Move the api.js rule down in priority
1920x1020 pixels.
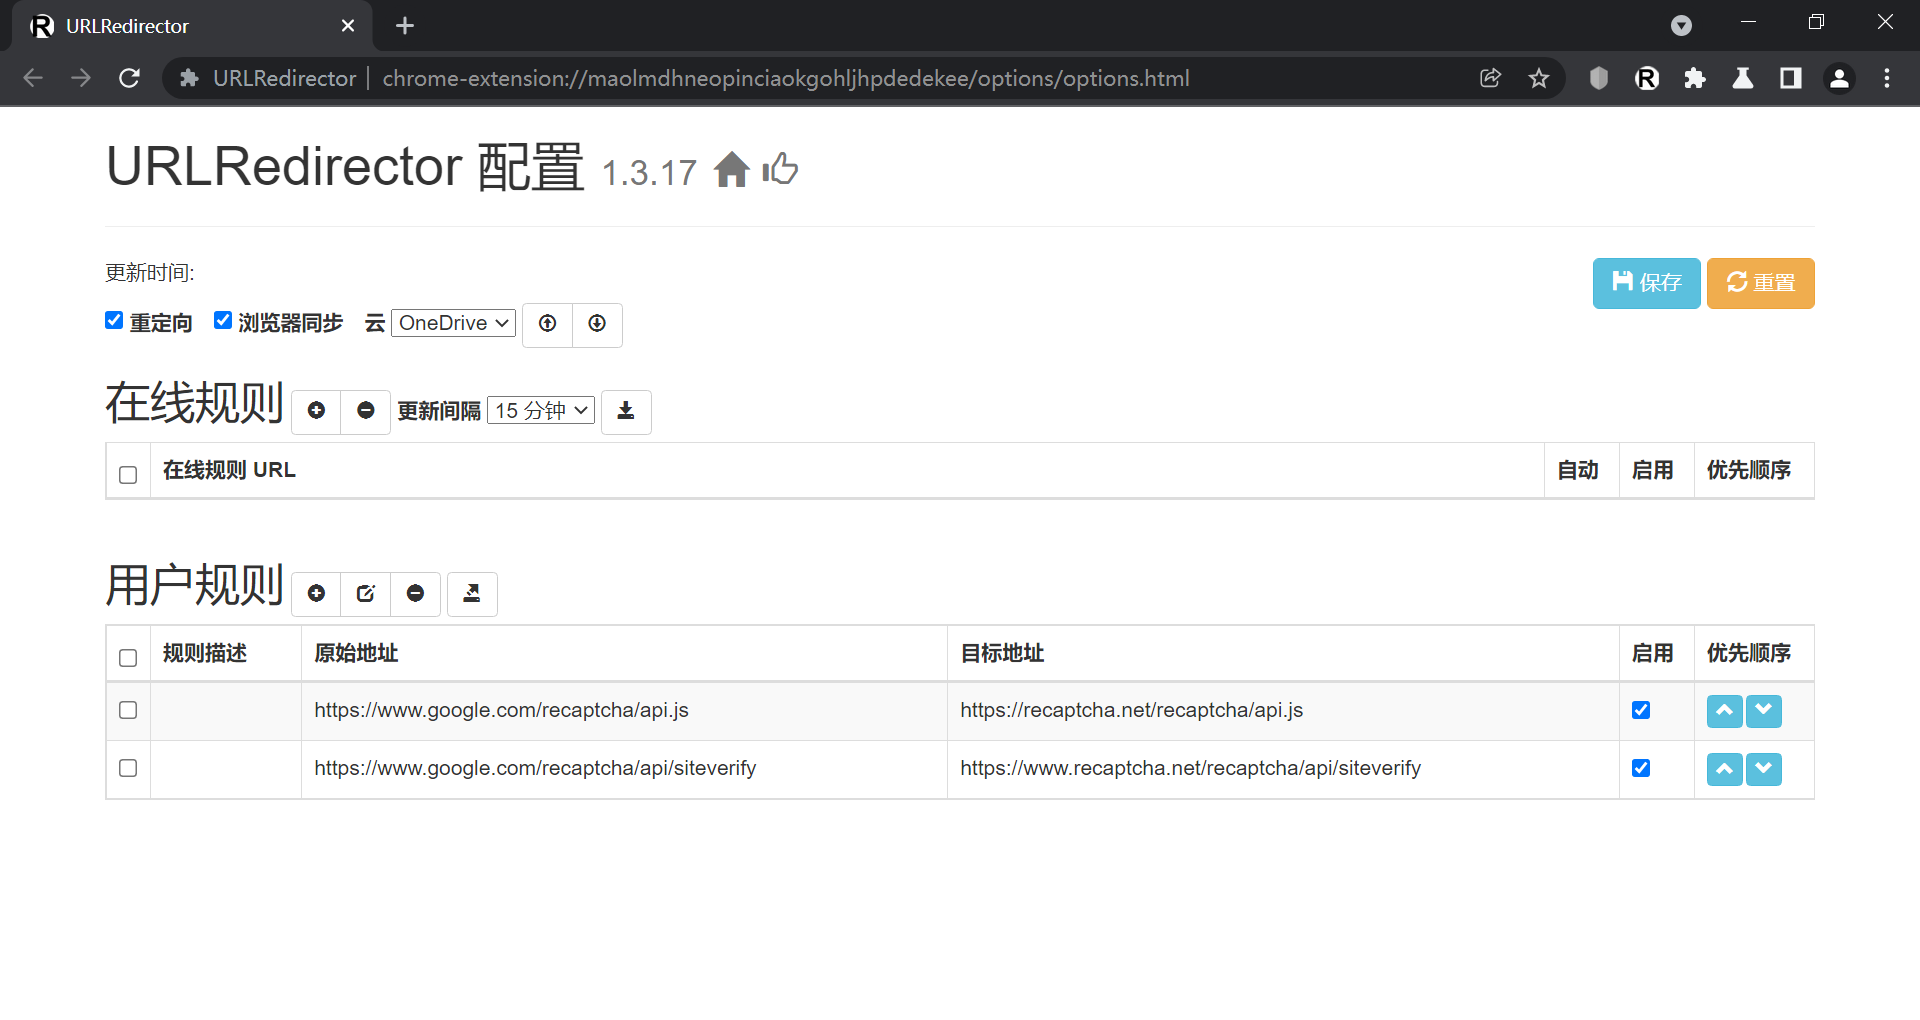pos(1763,711)
